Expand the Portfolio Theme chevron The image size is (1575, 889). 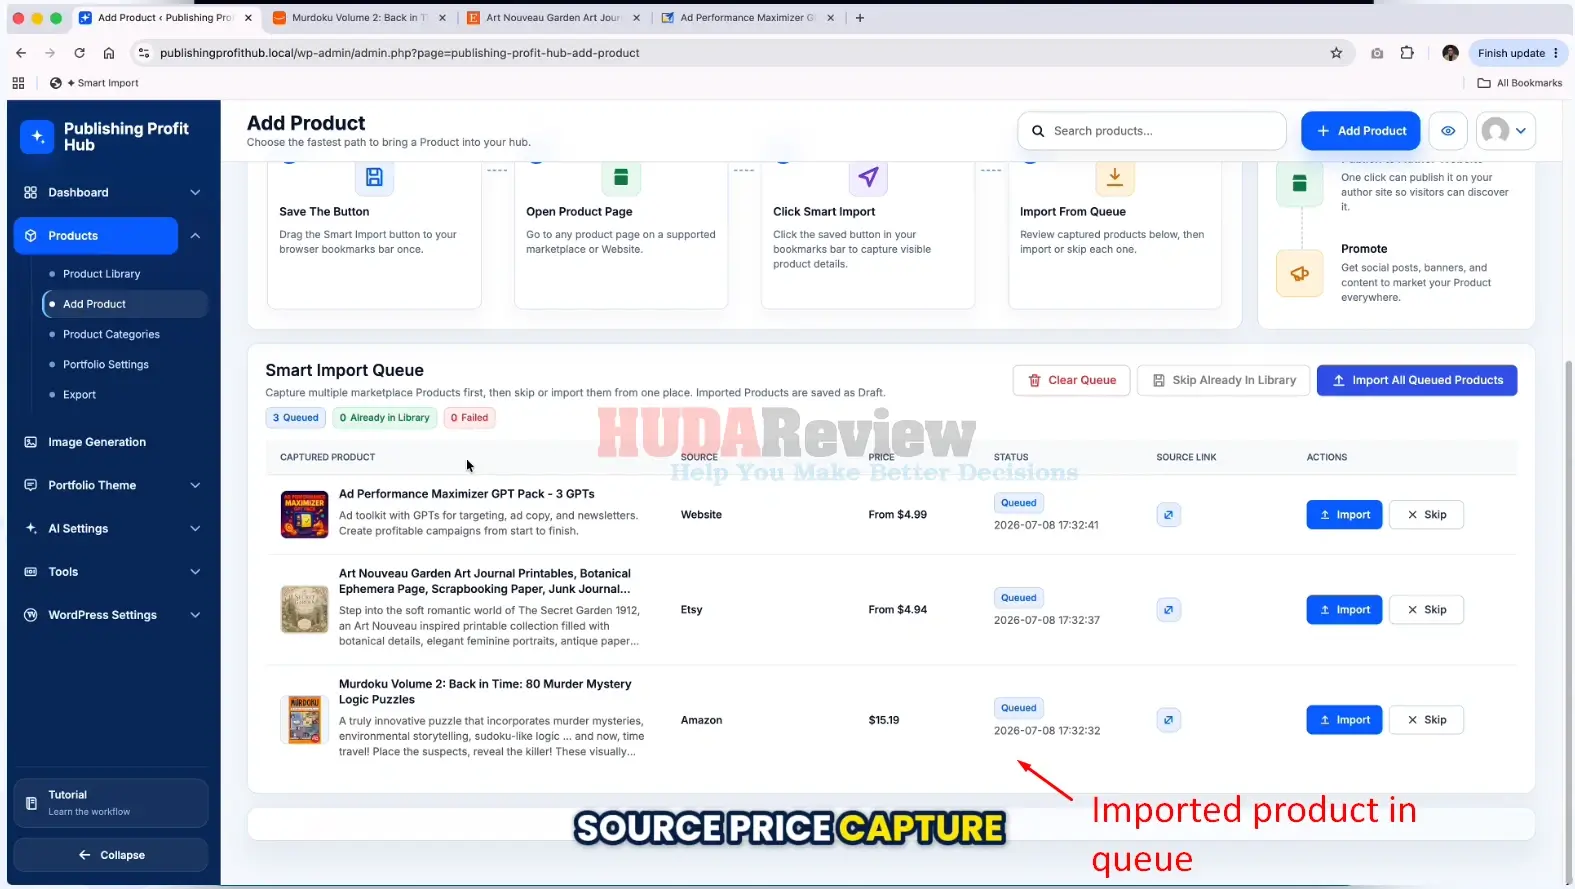(195, 485)
